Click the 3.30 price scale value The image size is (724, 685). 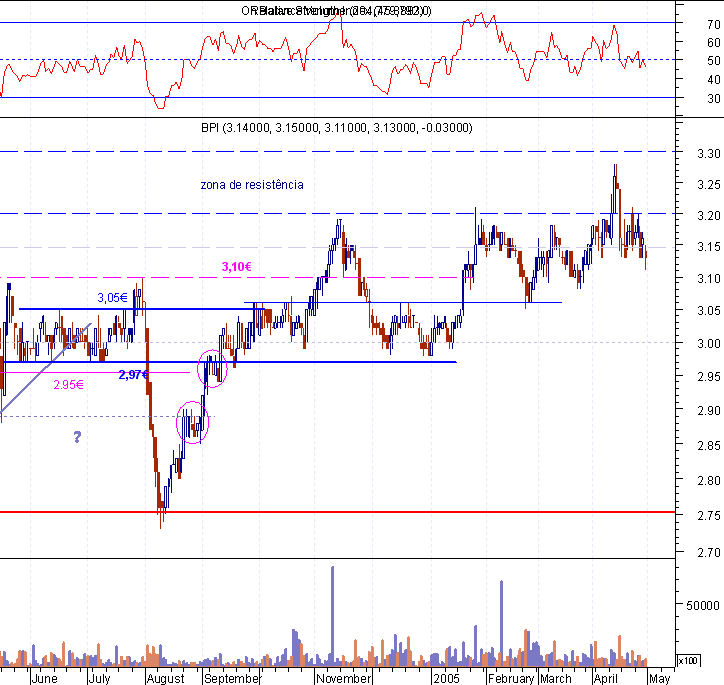pos(709,154)
